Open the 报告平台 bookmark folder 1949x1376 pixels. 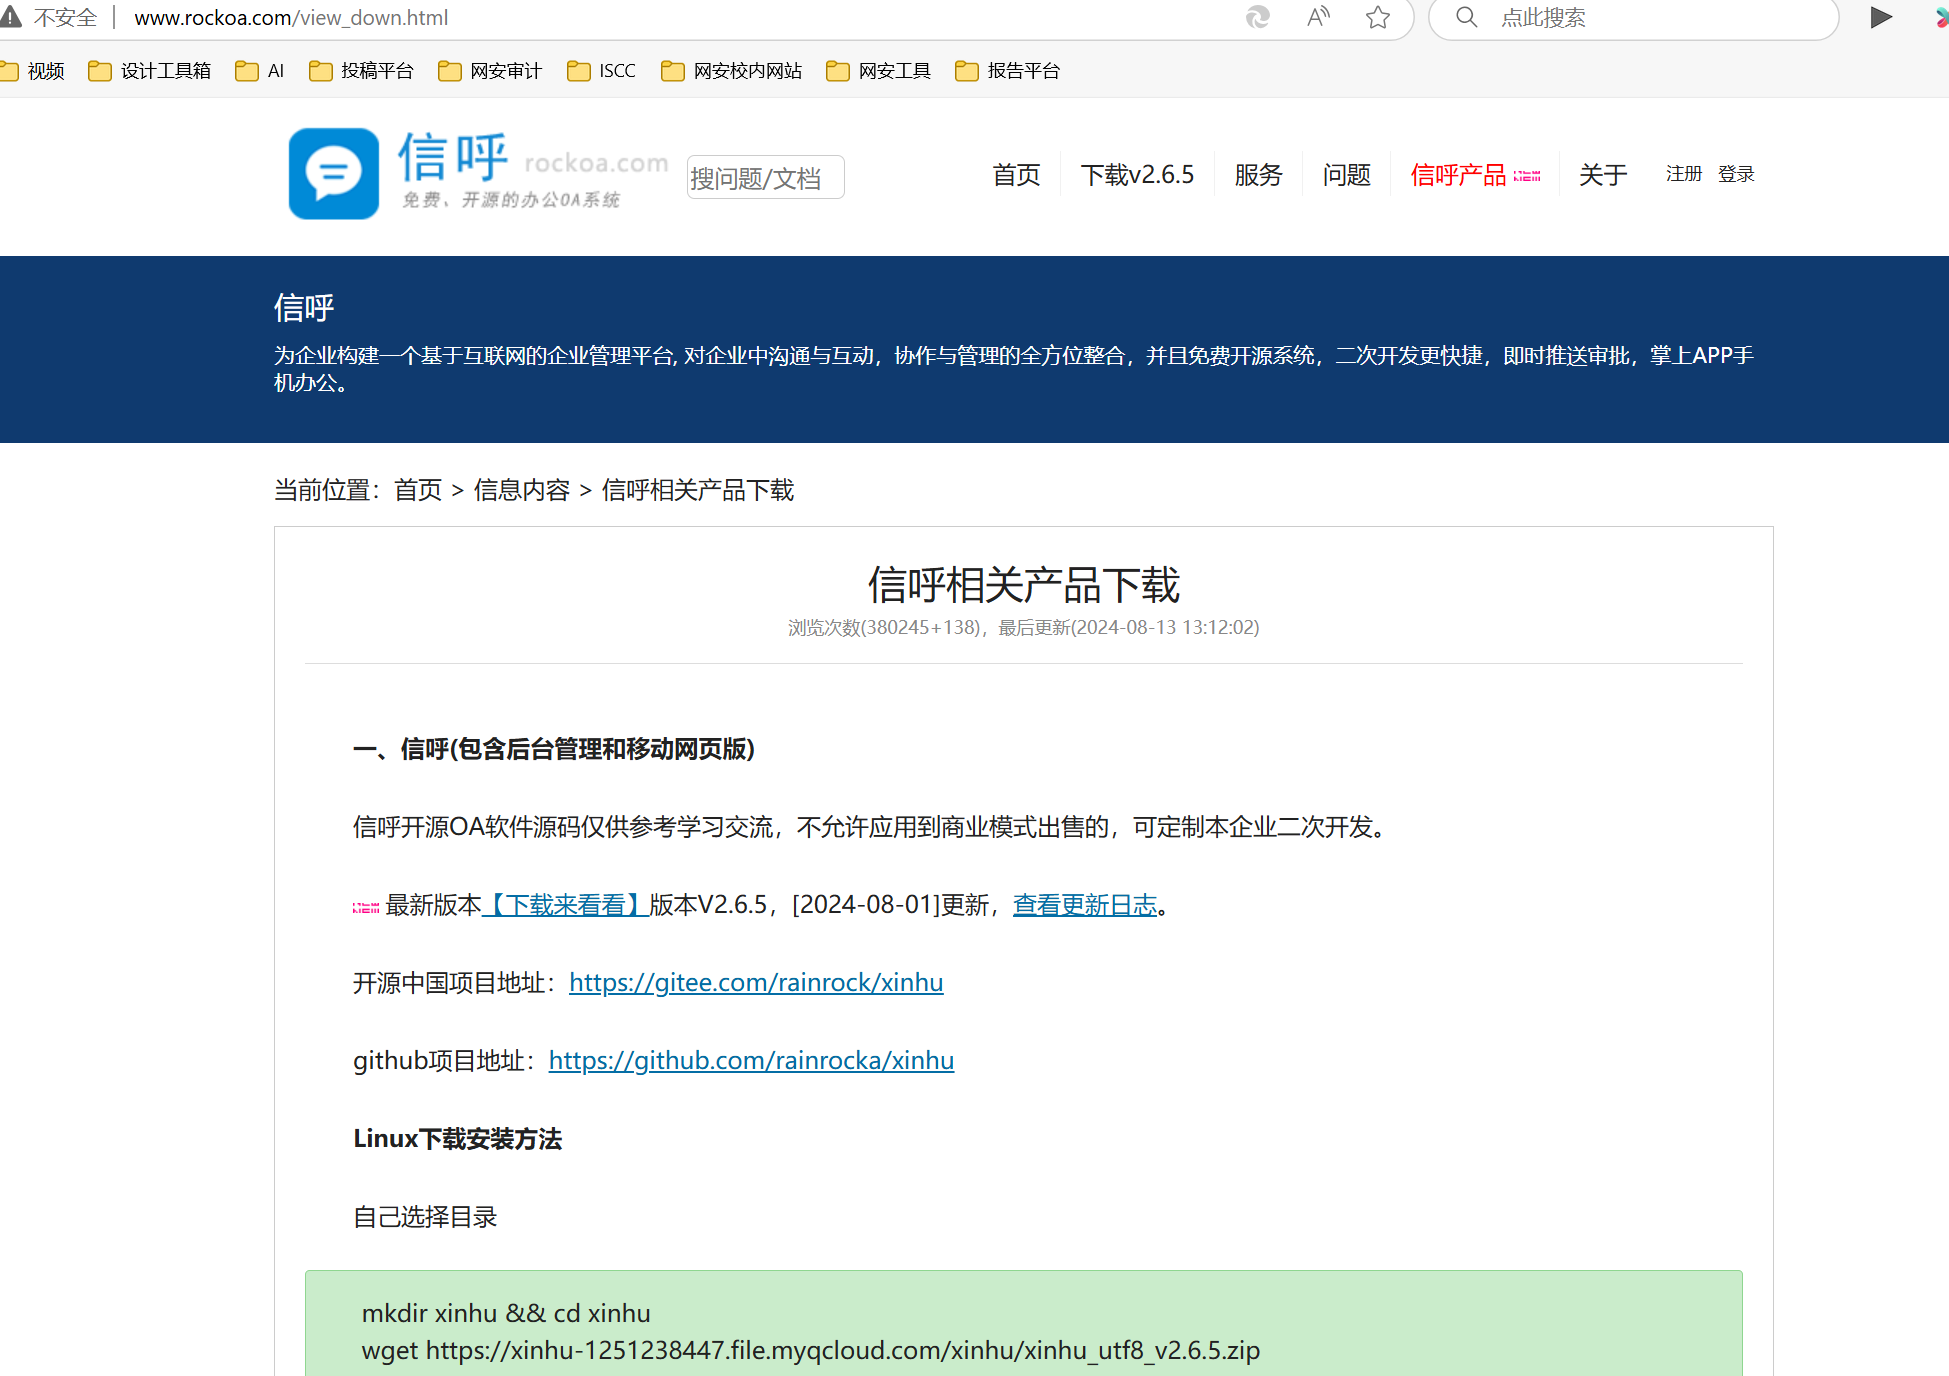tap(1008, 71)
